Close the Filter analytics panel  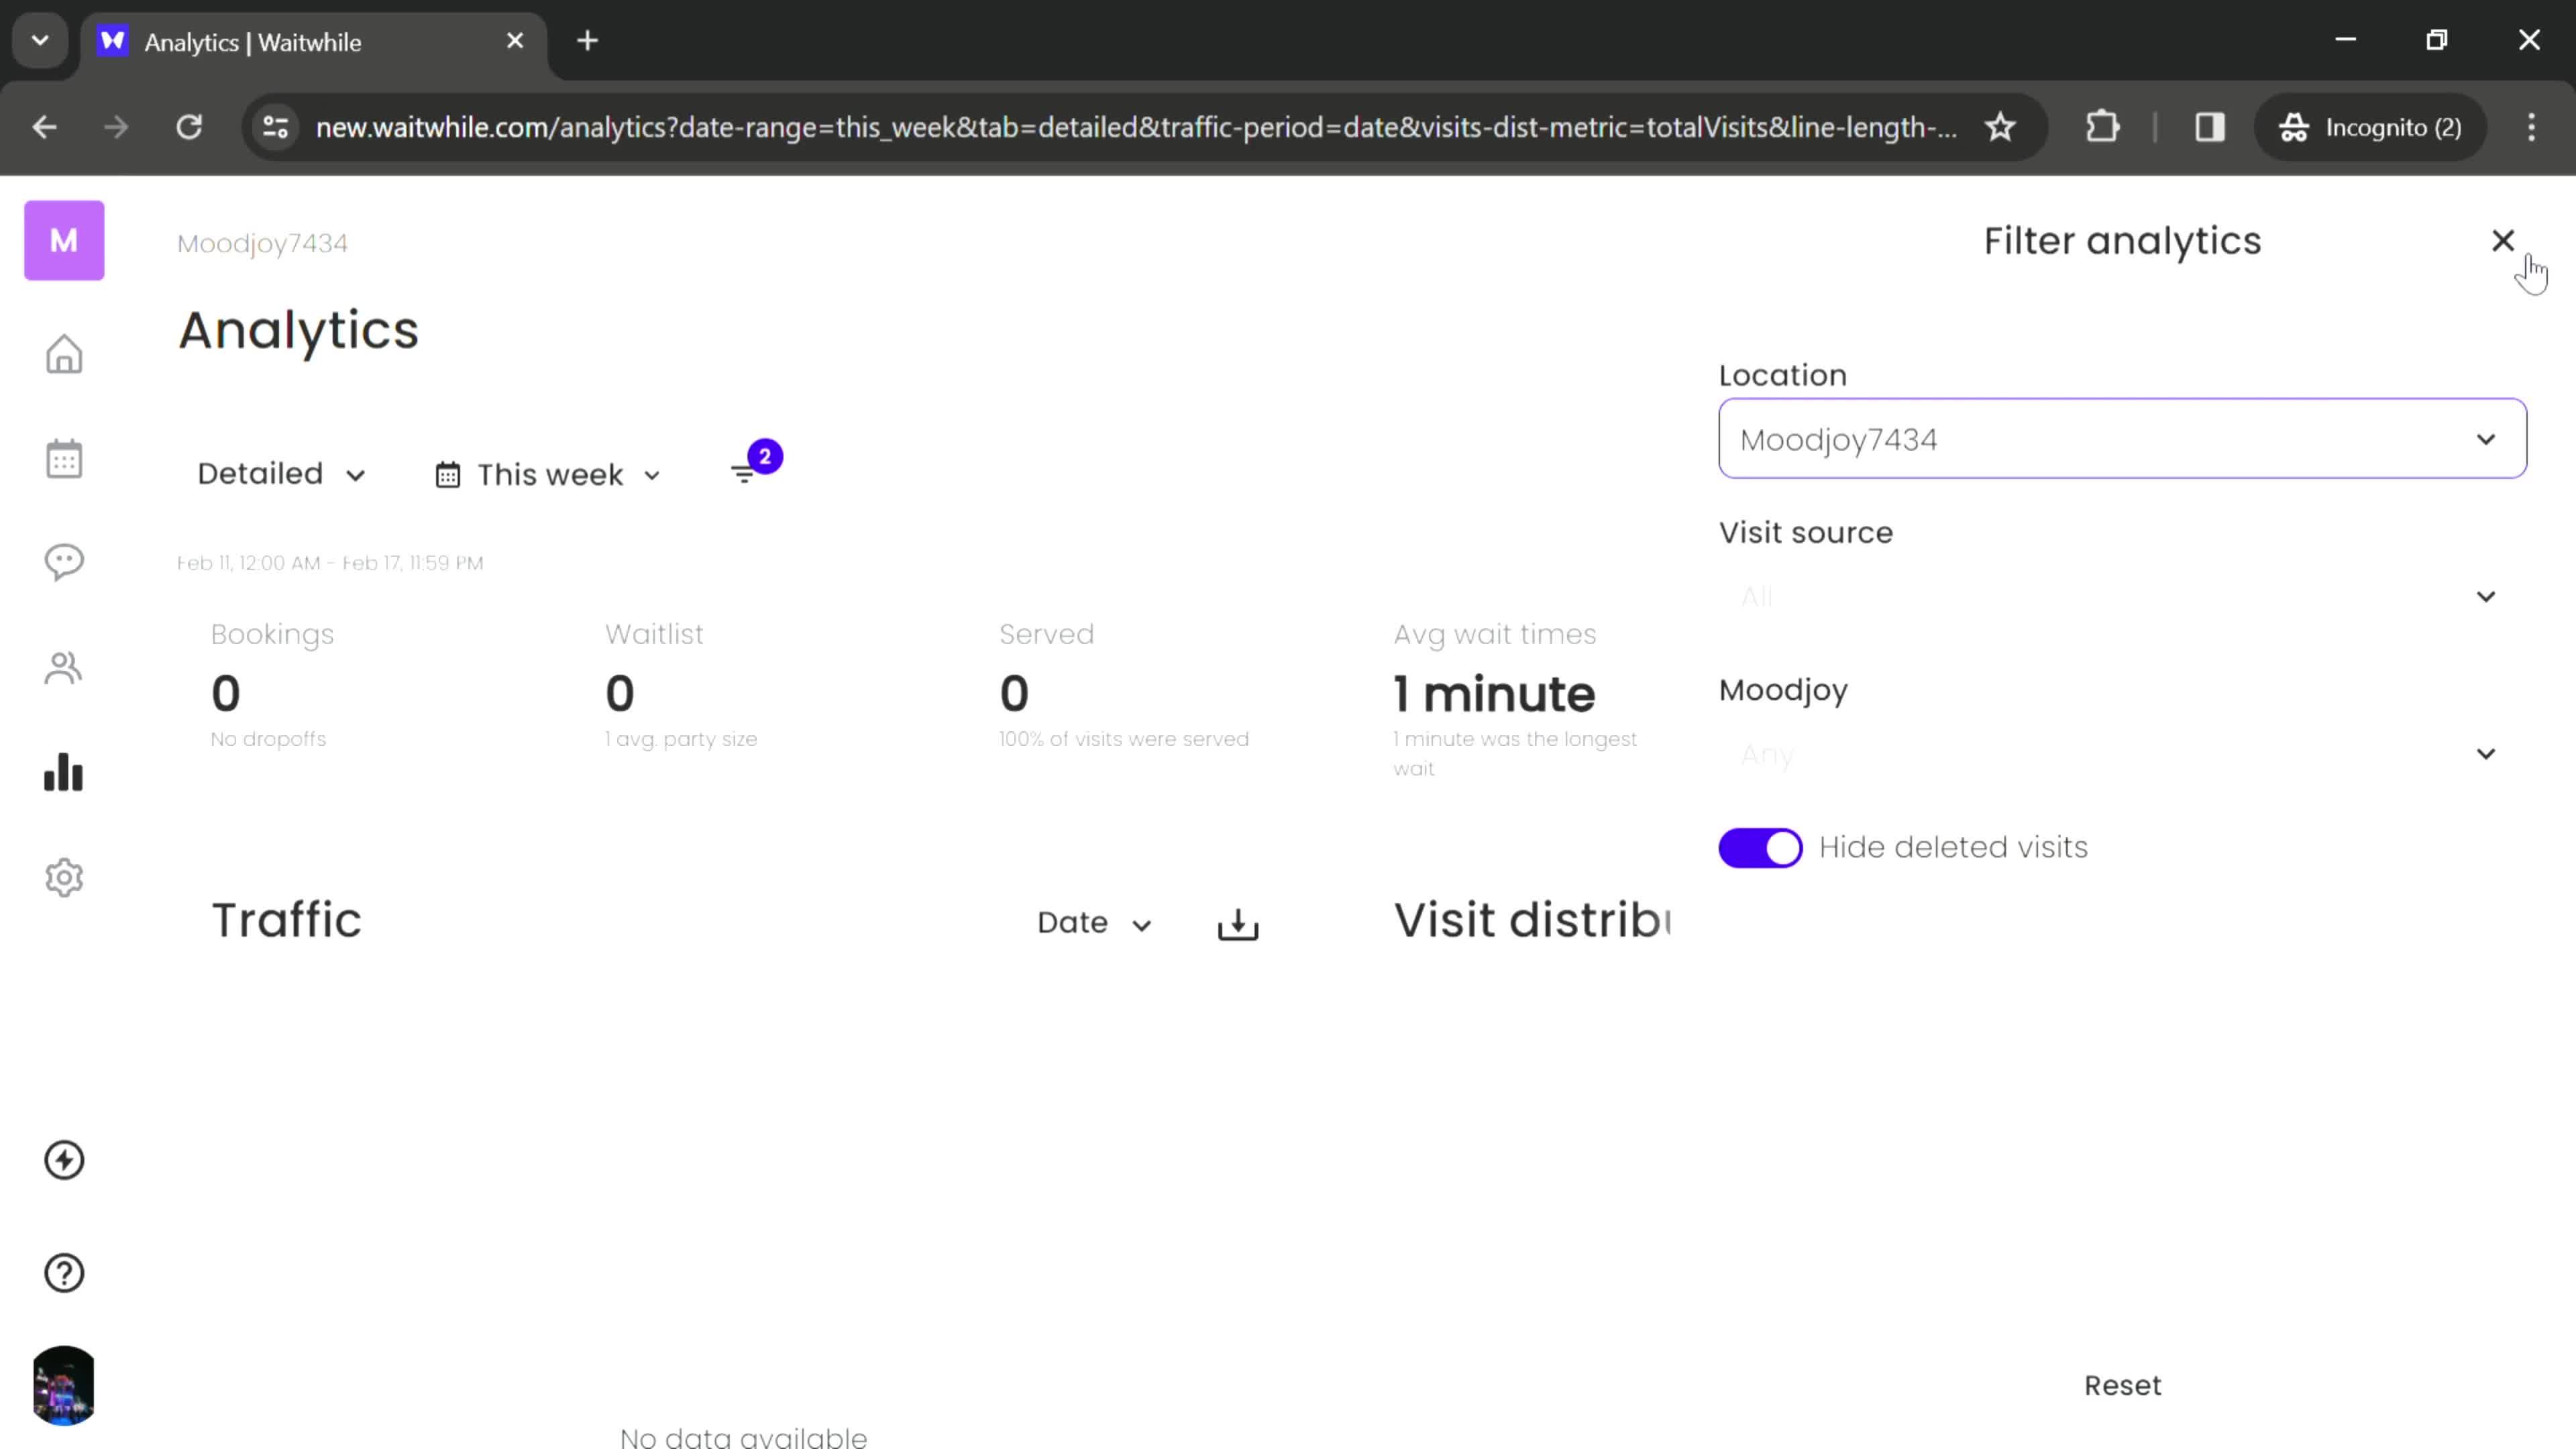[x=2502, y=240]
